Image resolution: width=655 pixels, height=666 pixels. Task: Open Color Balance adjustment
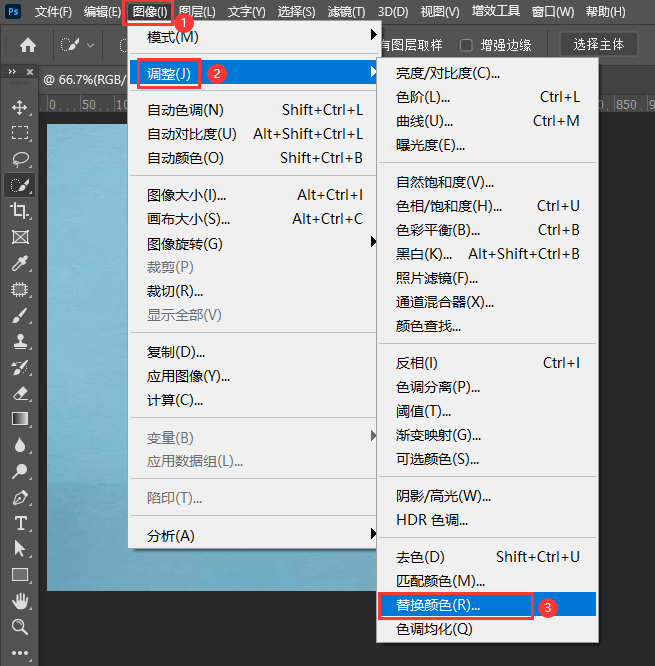point(488,230)
